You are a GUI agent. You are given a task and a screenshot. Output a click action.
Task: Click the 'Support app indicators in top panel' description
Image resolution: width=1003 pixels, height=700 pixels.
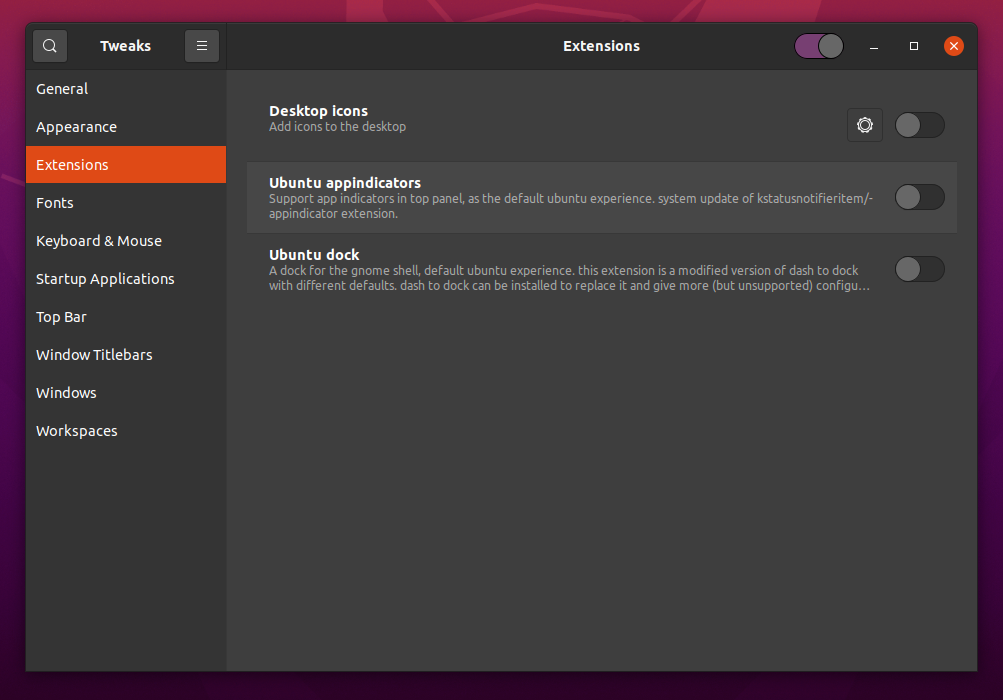[x=571, y=206]
